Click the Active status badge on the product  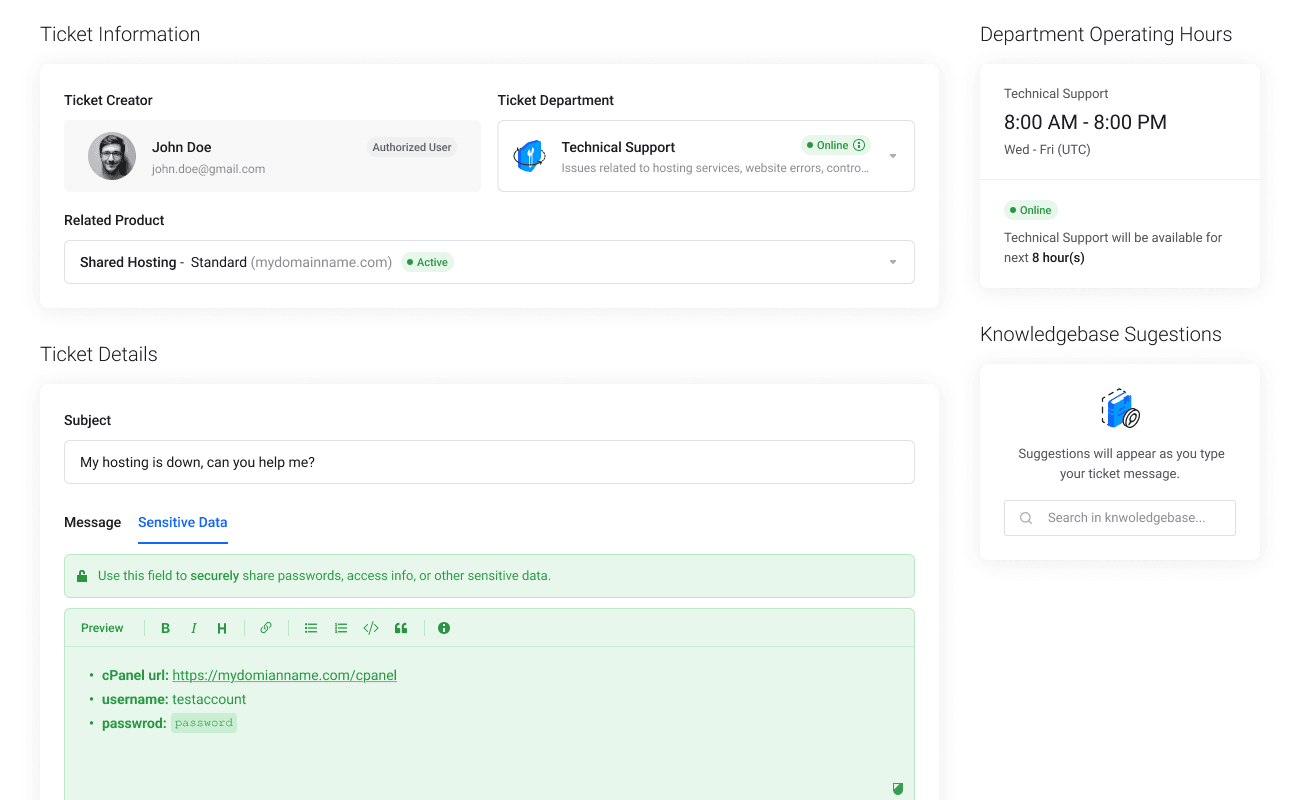[x=427, y=262]
